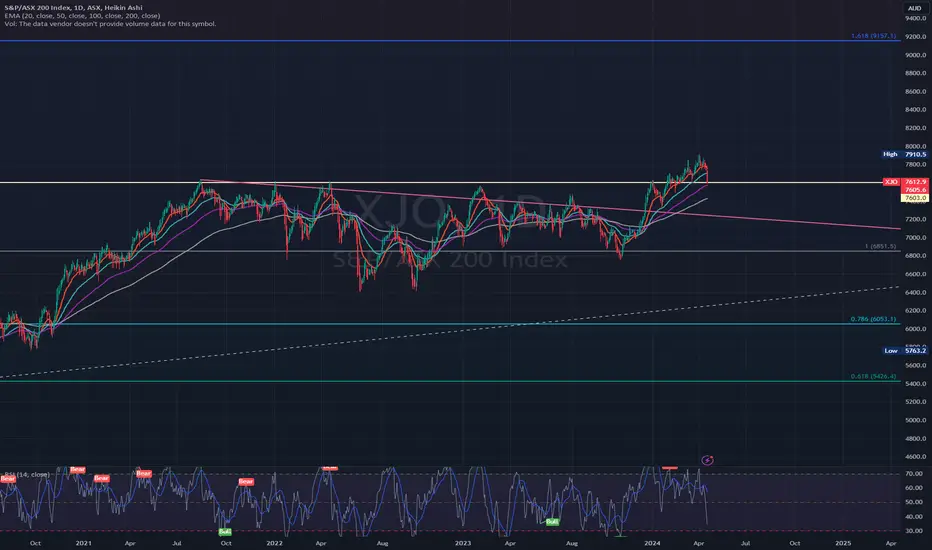Click the 7612.9 last price label

[915, 182]
